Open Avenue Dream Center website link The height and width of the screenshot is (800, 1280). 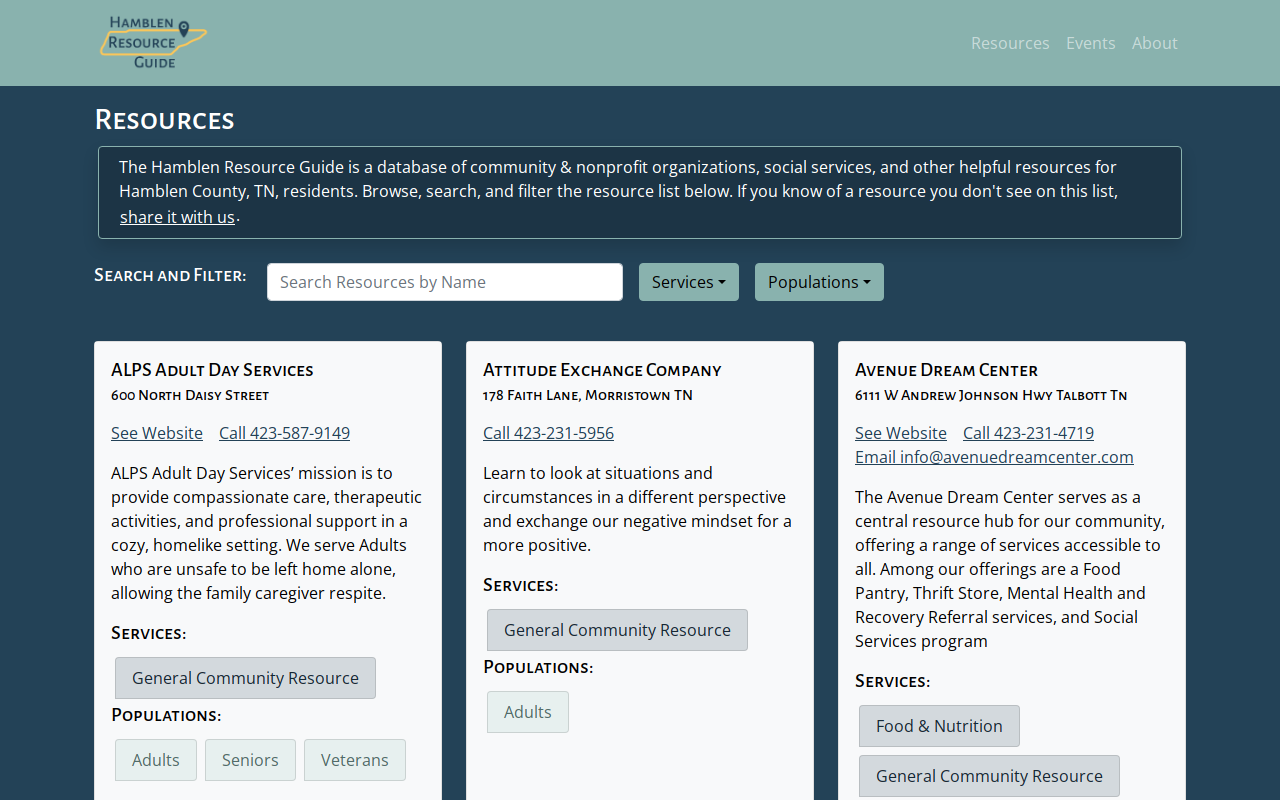point(901,433)
